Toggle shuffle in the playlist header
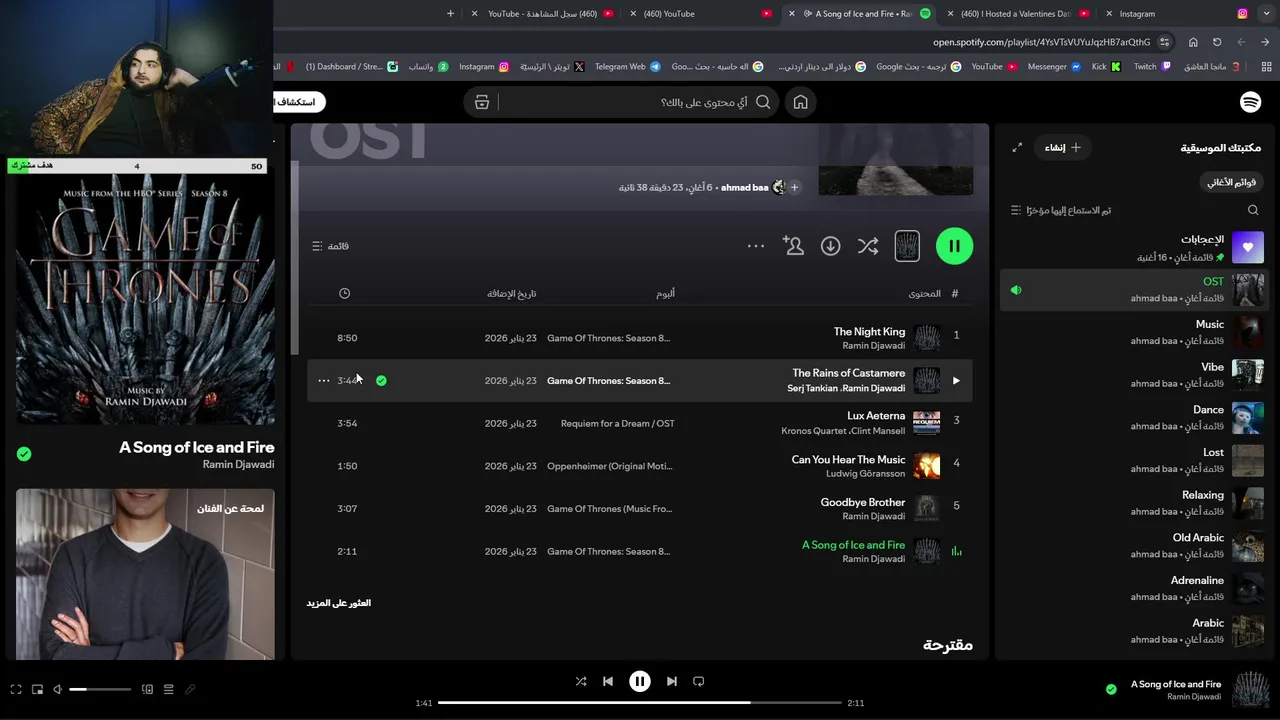The image size is (1280, 720). click(868, 246)
